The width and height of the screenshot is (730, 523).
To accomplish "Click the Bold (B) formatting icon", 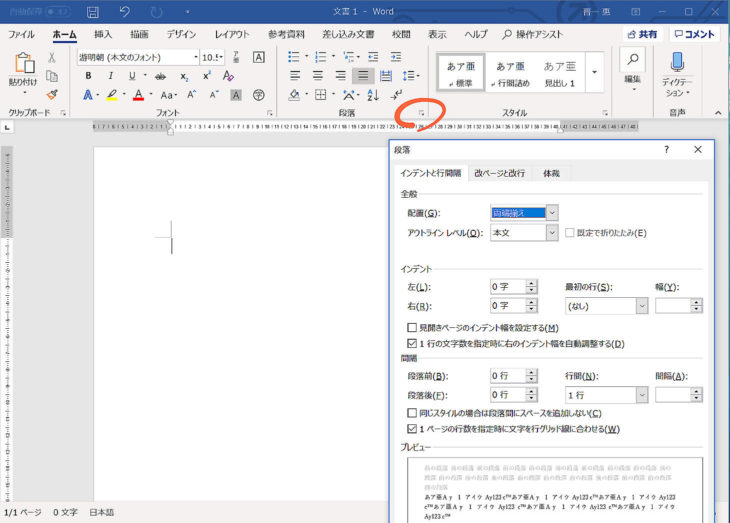I will coord(88,76).
